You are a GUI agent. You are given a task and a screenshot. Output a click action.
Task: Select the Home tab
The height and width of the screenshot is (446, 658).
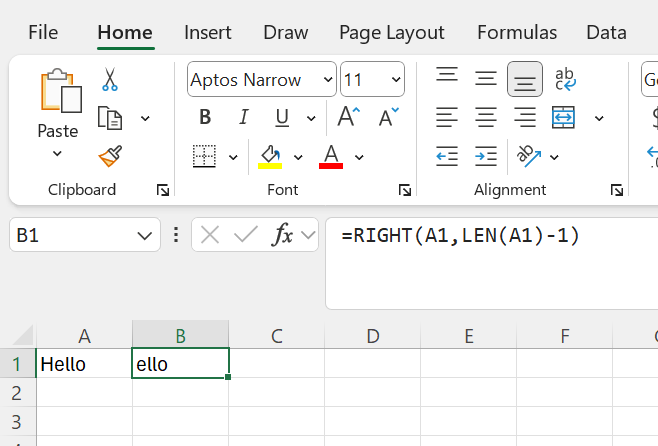point(125,33)
